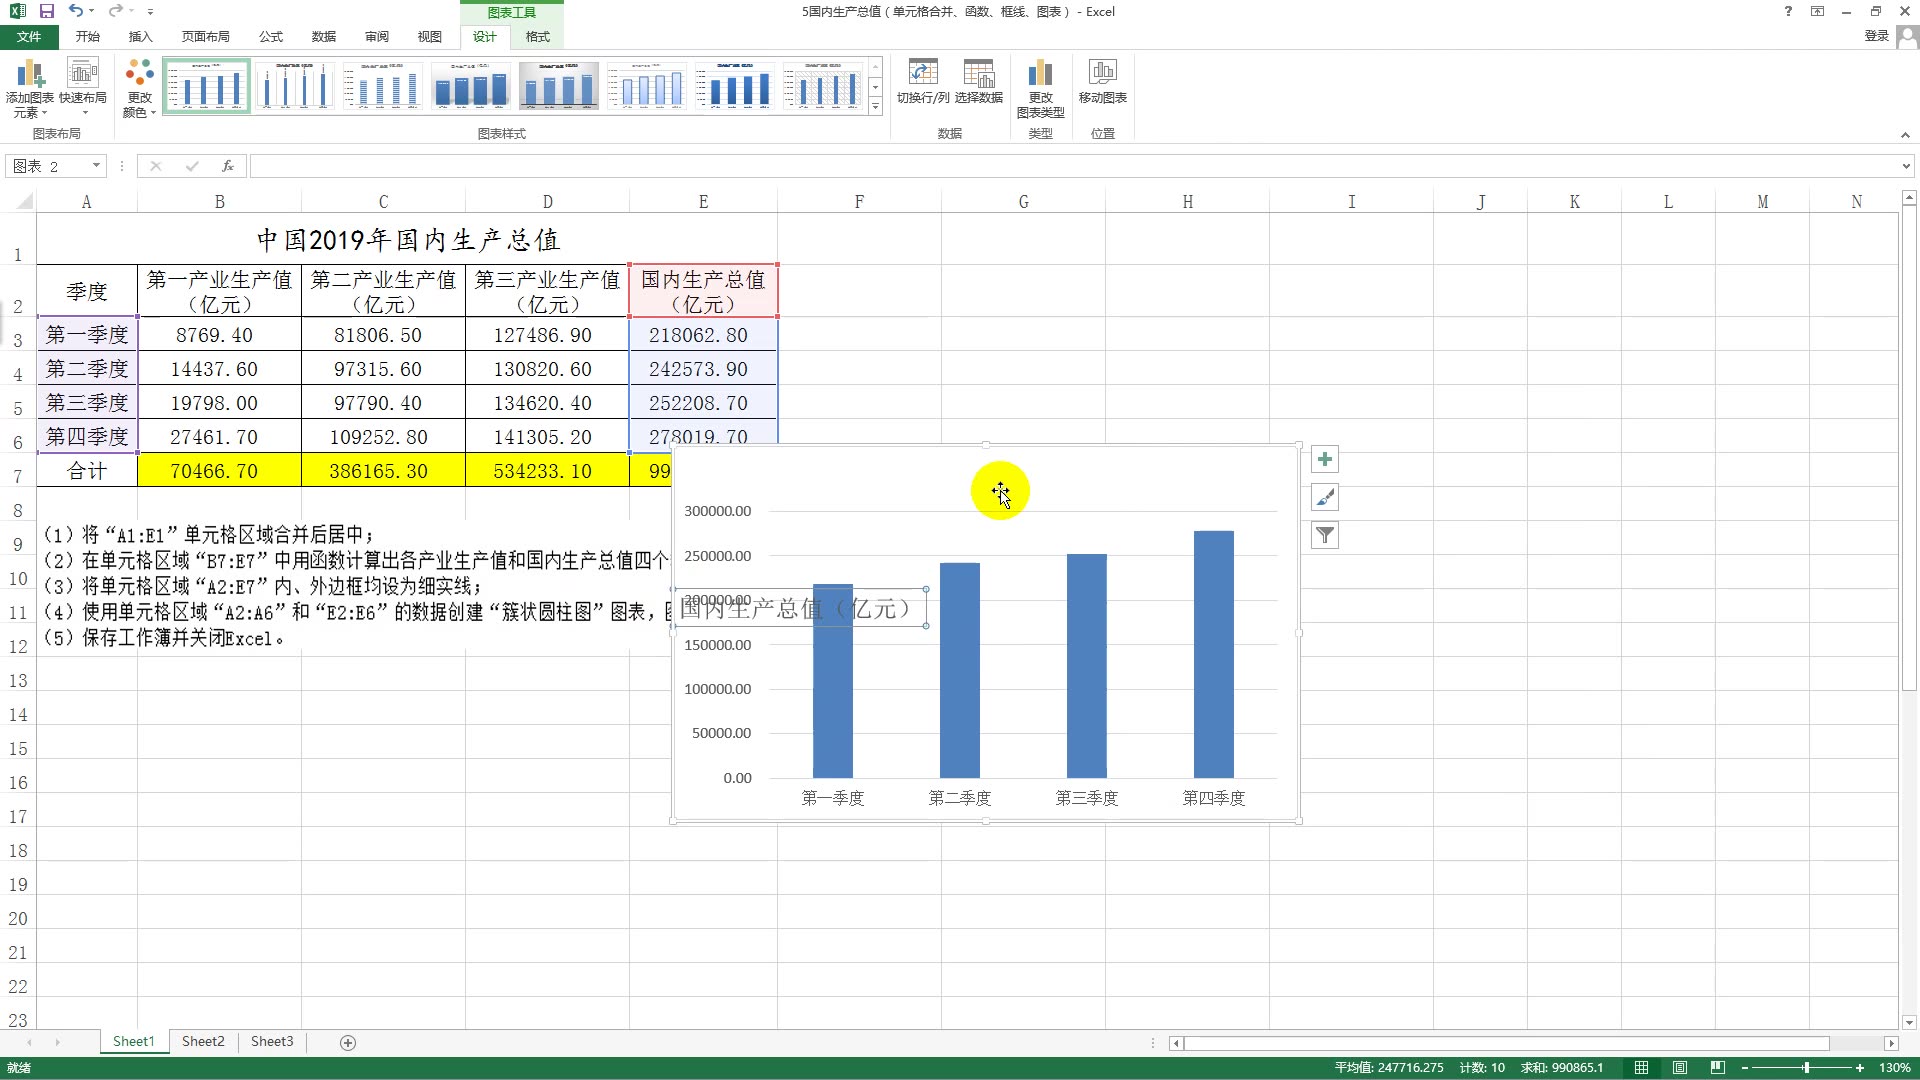Click the Undo icon

(76, 11)
